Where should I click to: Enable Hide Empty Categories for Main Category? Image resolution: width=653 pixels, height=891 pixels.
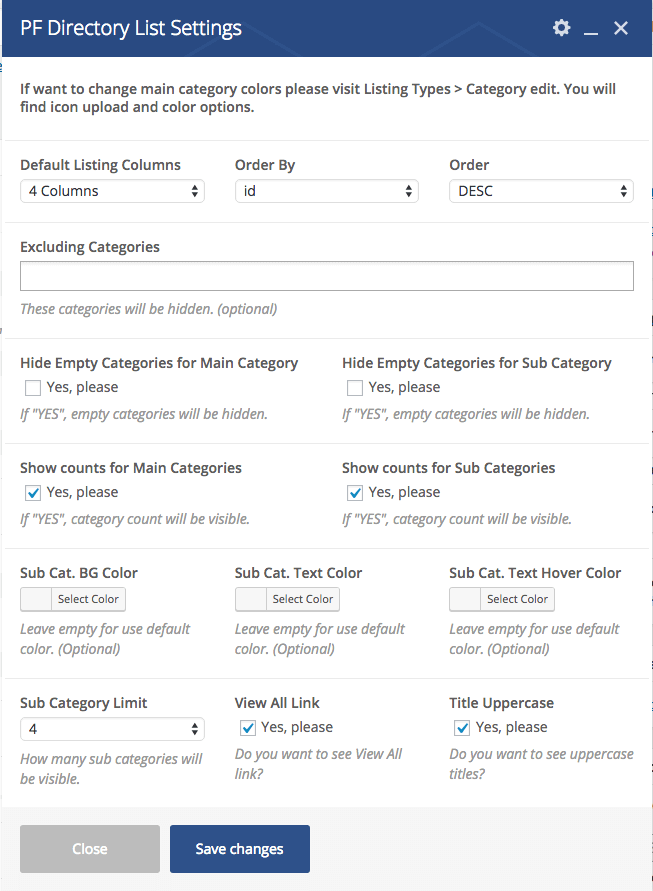(33, 387)
